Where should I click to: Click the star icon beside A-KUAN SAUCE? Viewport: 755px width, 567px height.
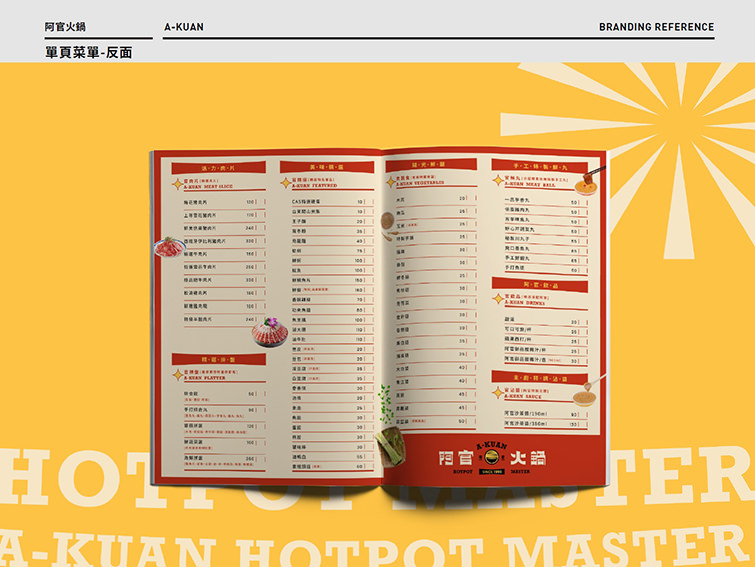(498, 393)
